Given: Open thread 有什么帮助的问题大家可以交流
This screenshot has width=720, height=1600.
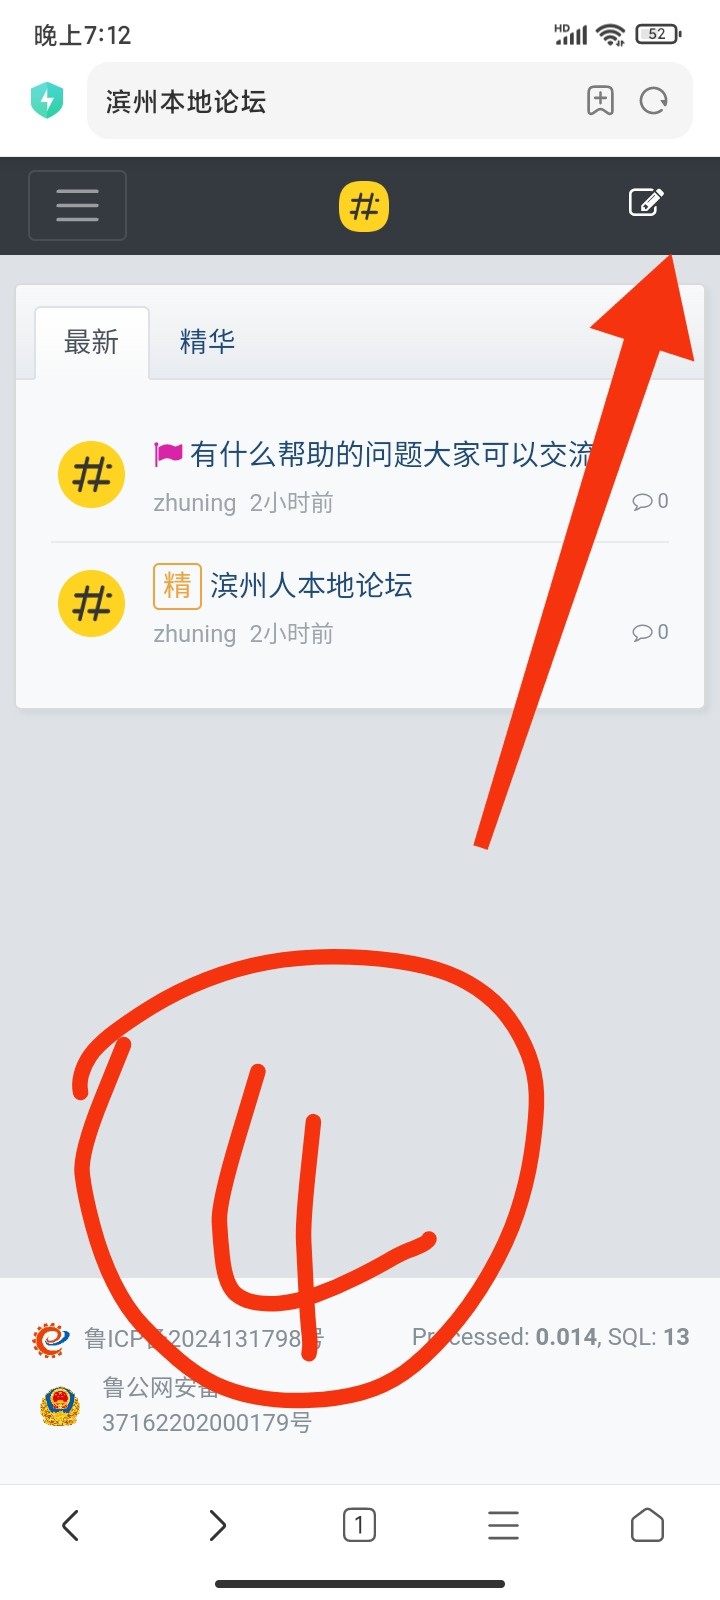Looking at the screenshot, I should click(392, 455).
